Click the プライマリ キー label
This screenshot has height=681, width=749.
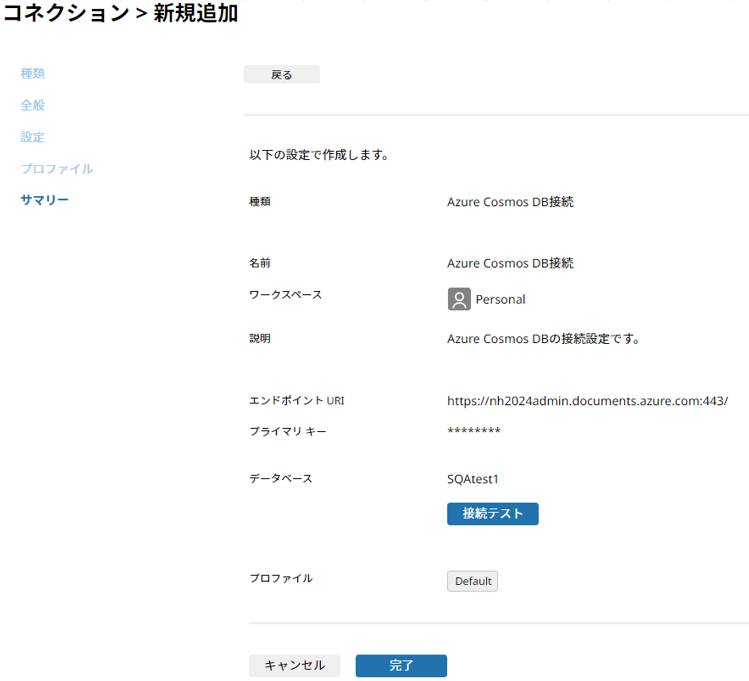(288, 431)
